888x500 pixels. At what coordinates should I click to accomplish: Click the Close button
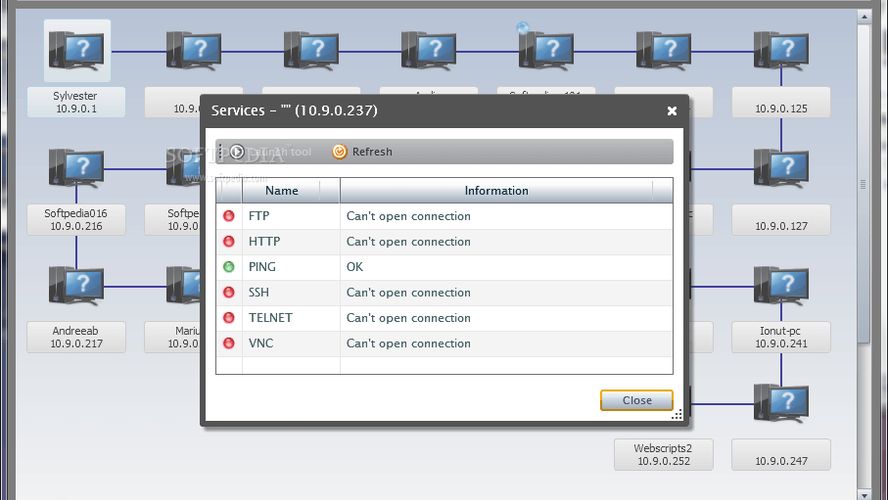(637, 400)
